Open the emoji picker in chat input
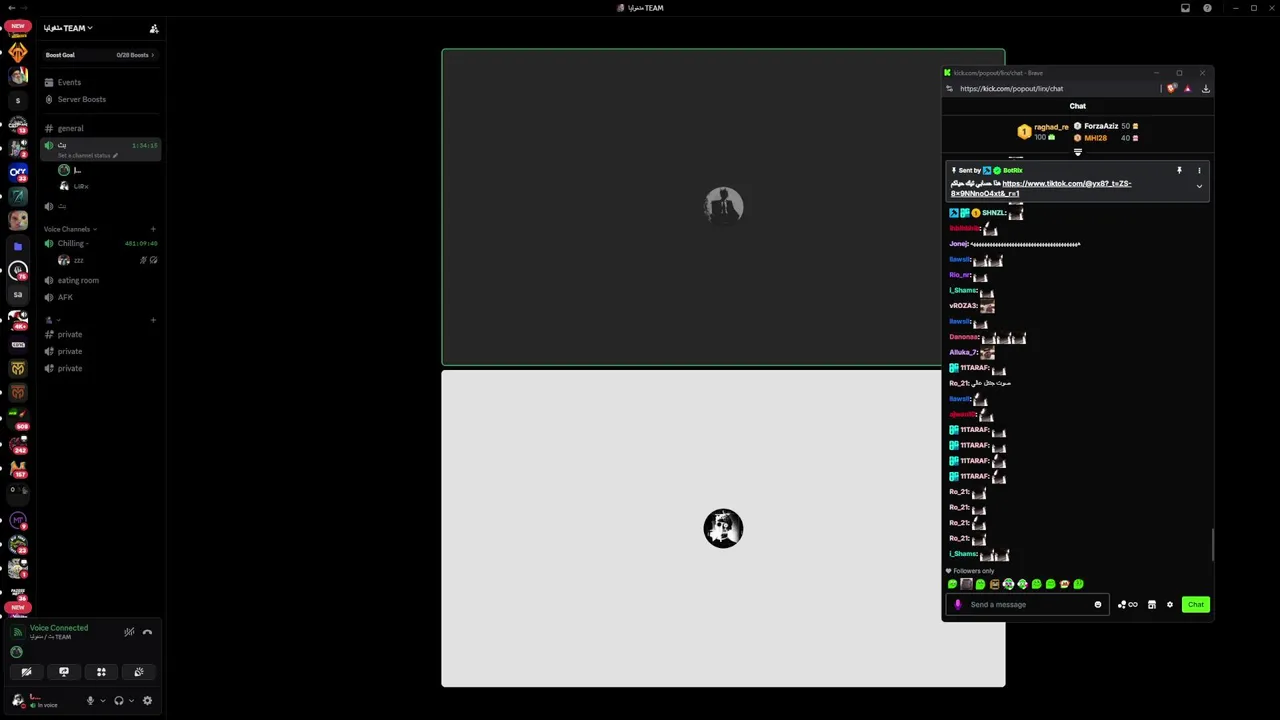Screen dimensions: 1280x720 1098,604
